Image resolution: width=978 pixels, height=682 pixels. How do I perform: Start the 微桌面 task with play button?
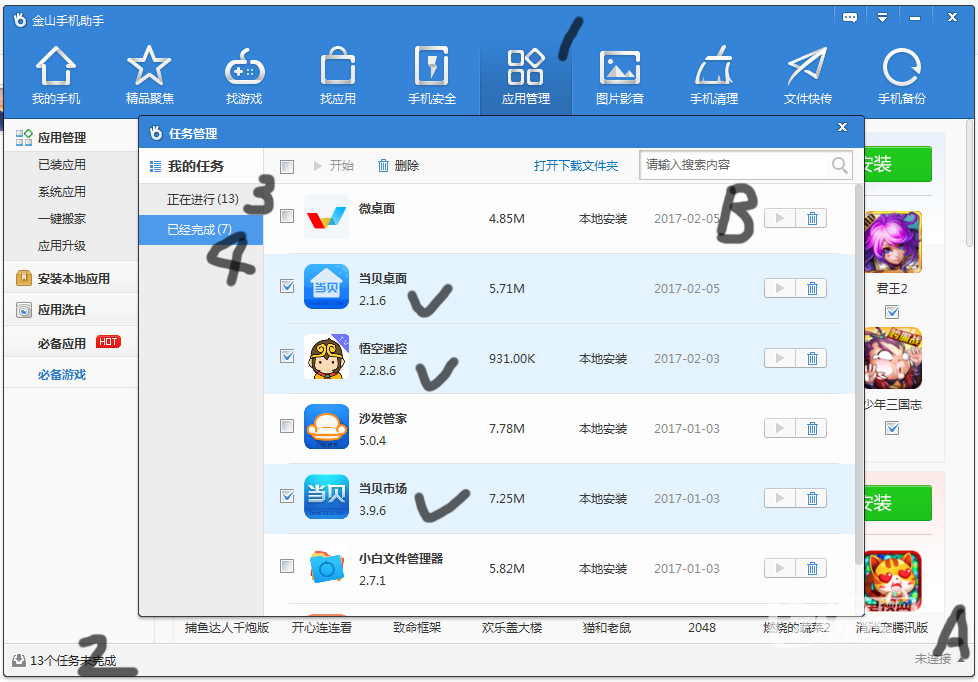(x=780, y=218)
